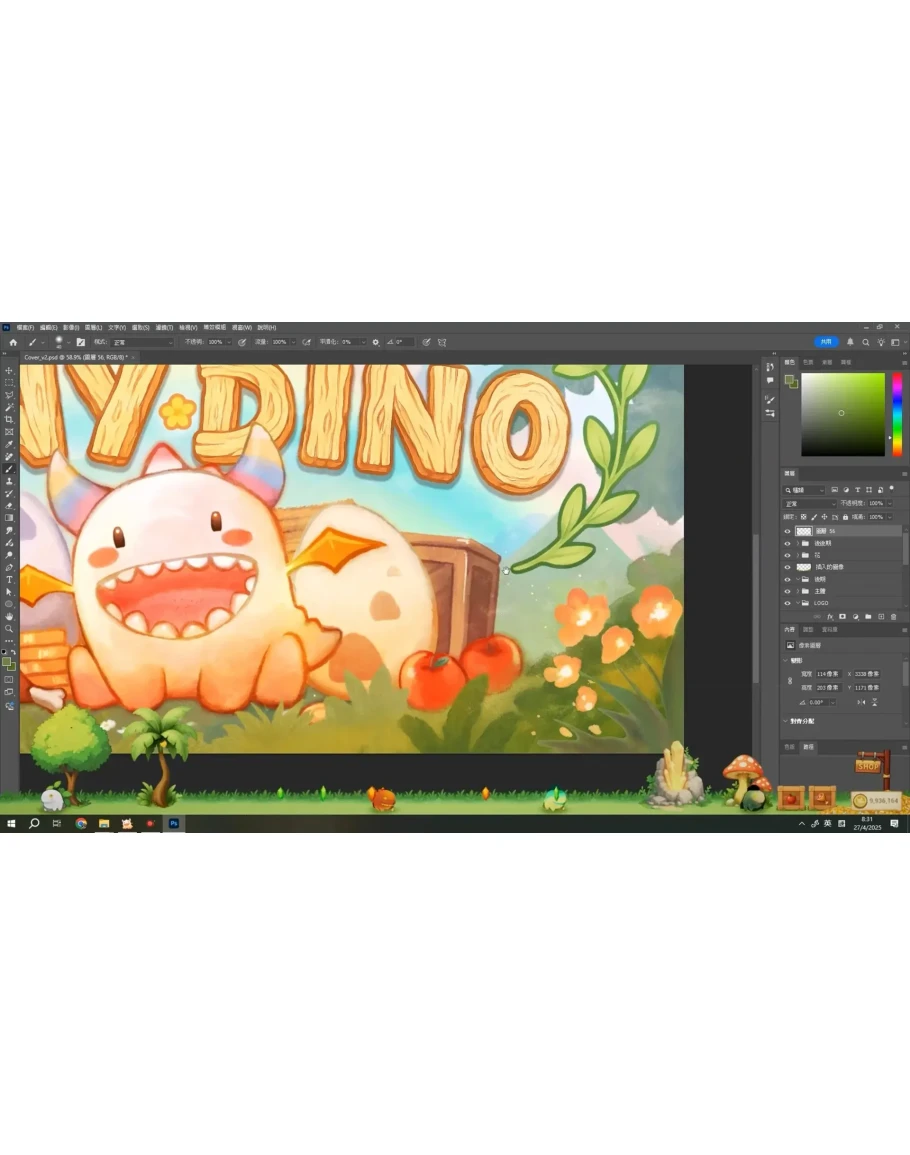Click the fx layer style icon
The width and height of the screenshot is (910, 1155).
click(x=830, y=616)
